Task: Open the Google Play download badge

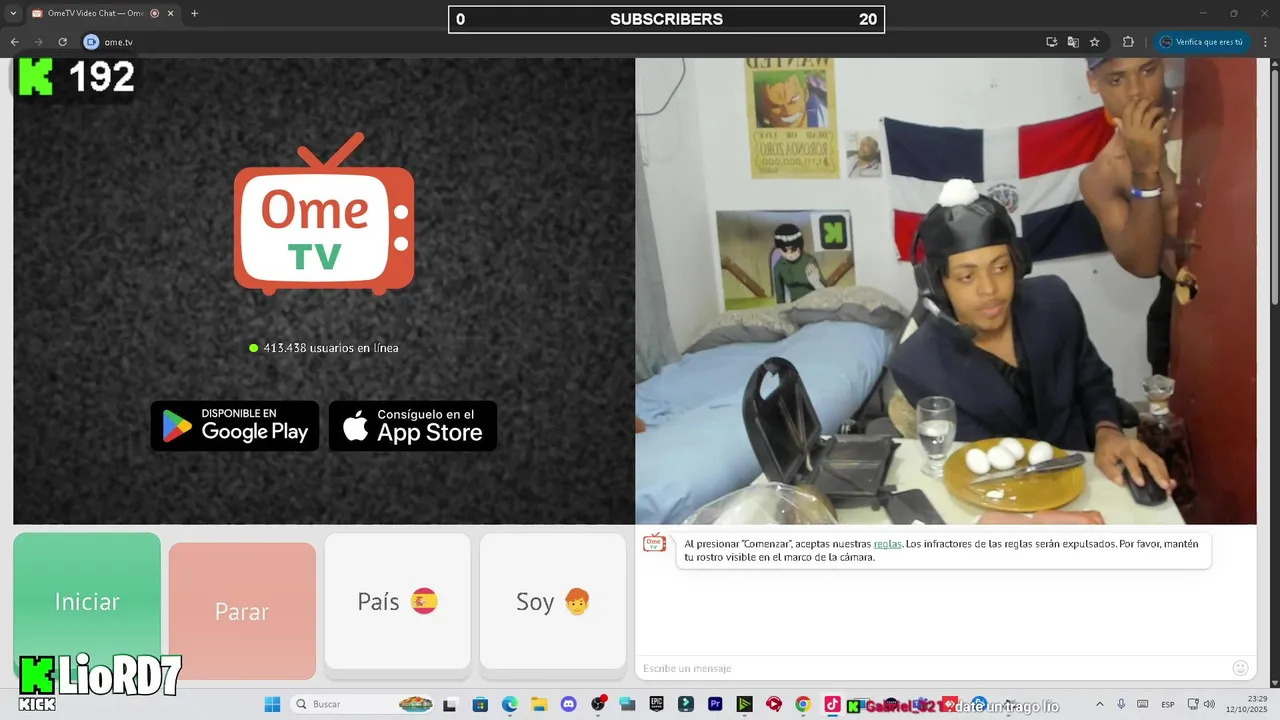Action: tap(235, 426)
